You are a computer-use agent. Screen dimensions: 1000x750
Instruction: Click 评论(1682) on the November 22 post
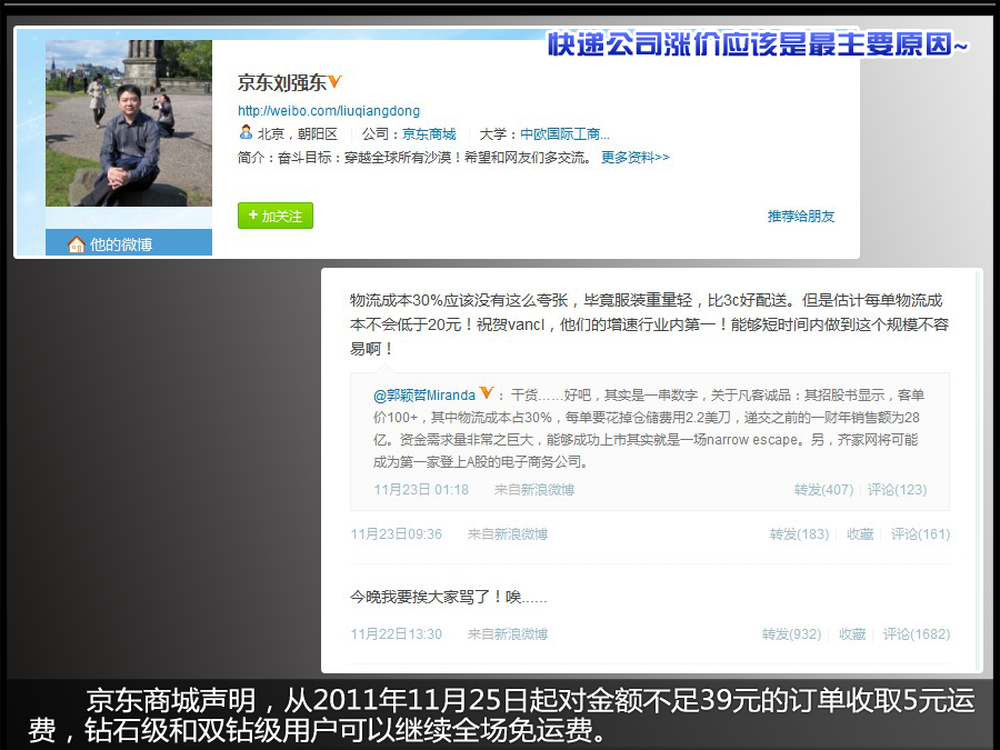916,634
